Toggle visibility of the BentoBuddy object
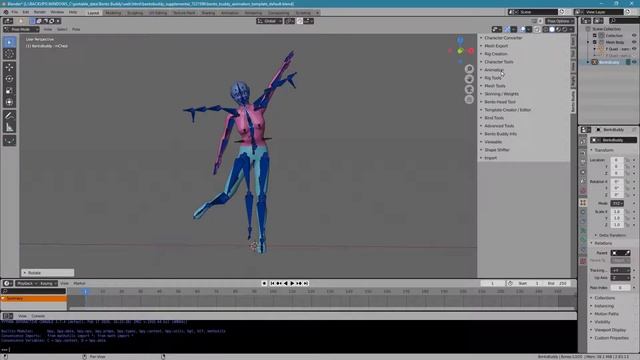Image resolution: width=640 pixels, height=360 pixels. [634, 62]
